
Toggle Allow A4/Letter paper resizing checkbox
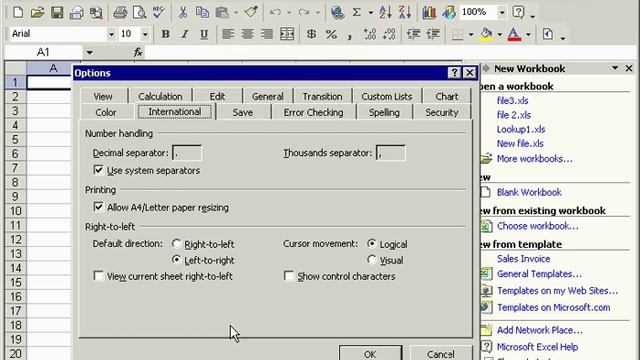(98, 207)
